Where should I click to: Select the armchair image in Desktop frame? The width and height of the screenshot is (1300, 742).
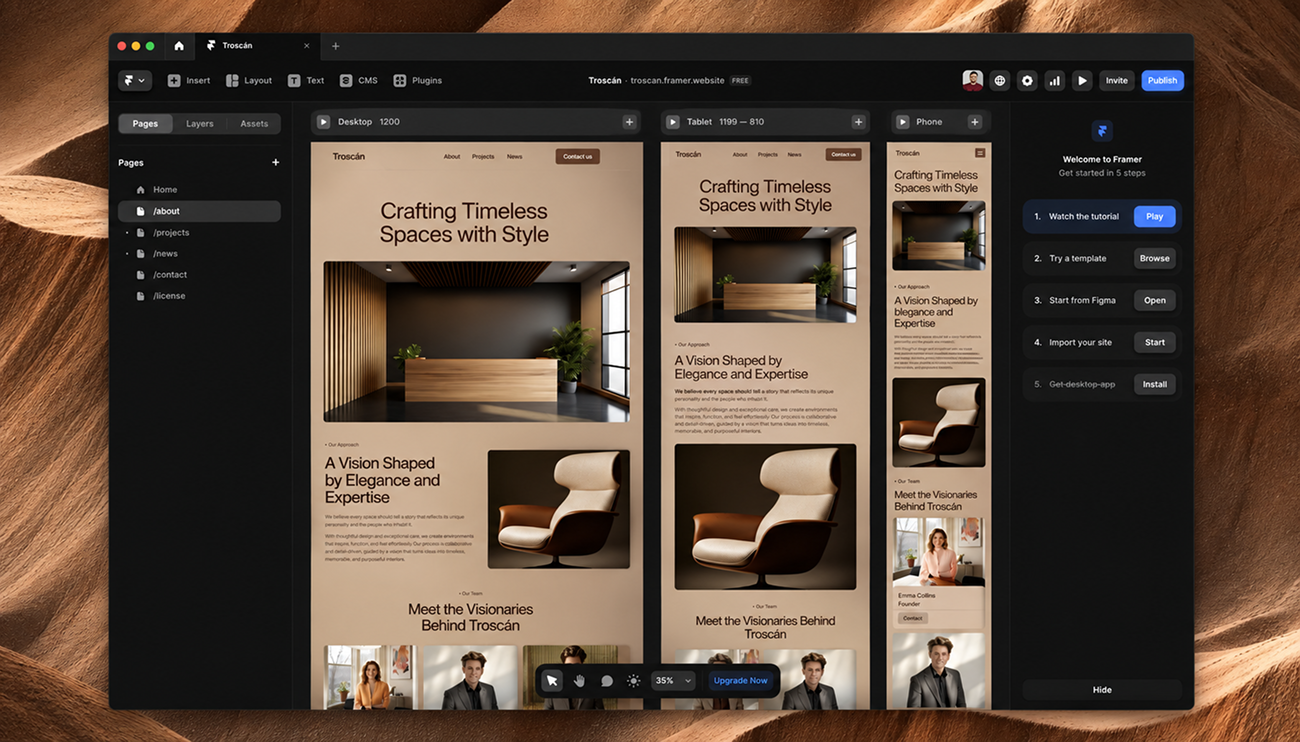pyautogui.click(x=559, y=509)
